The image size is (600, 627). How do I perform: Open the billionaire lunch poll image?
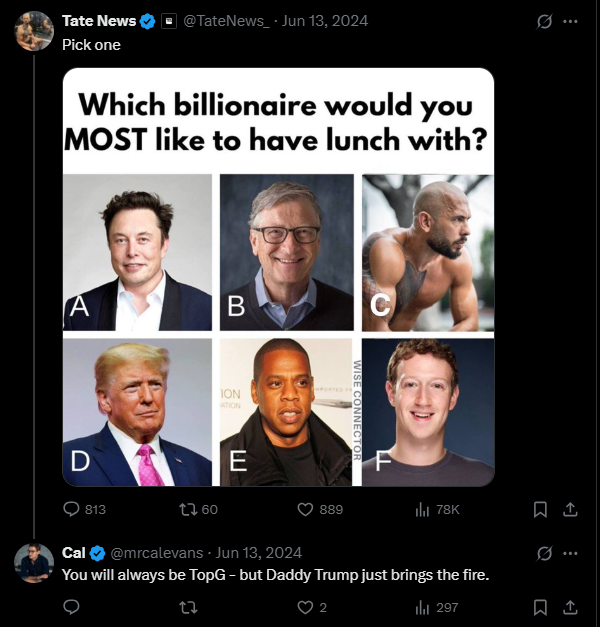click(x=278, y=277)
